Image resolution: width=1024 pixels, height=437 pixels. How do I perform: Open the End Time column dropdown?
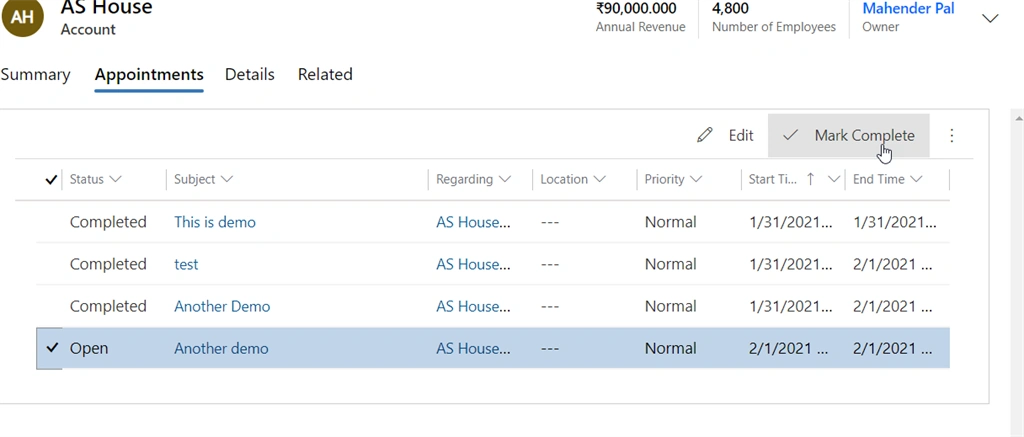coord(916,179)
